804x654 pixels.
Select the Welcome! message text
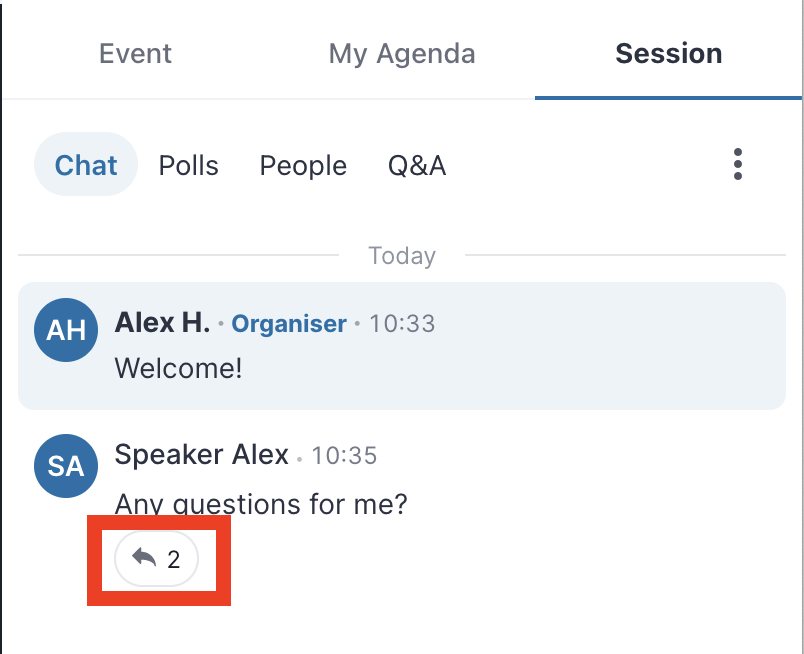[178, 368]
